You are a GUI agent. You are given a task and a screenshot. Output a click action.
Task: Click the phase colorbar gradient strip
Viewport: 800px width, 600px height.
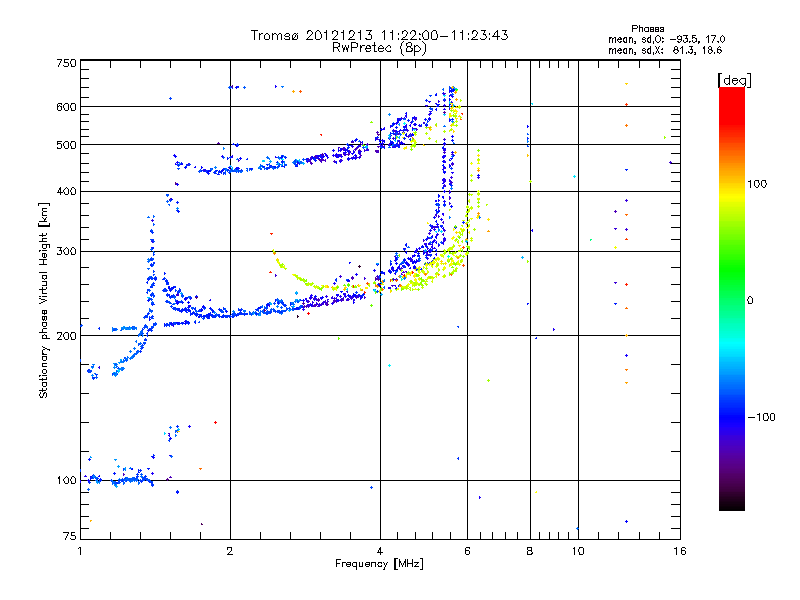pyautogui.click(x=732, y=298)
